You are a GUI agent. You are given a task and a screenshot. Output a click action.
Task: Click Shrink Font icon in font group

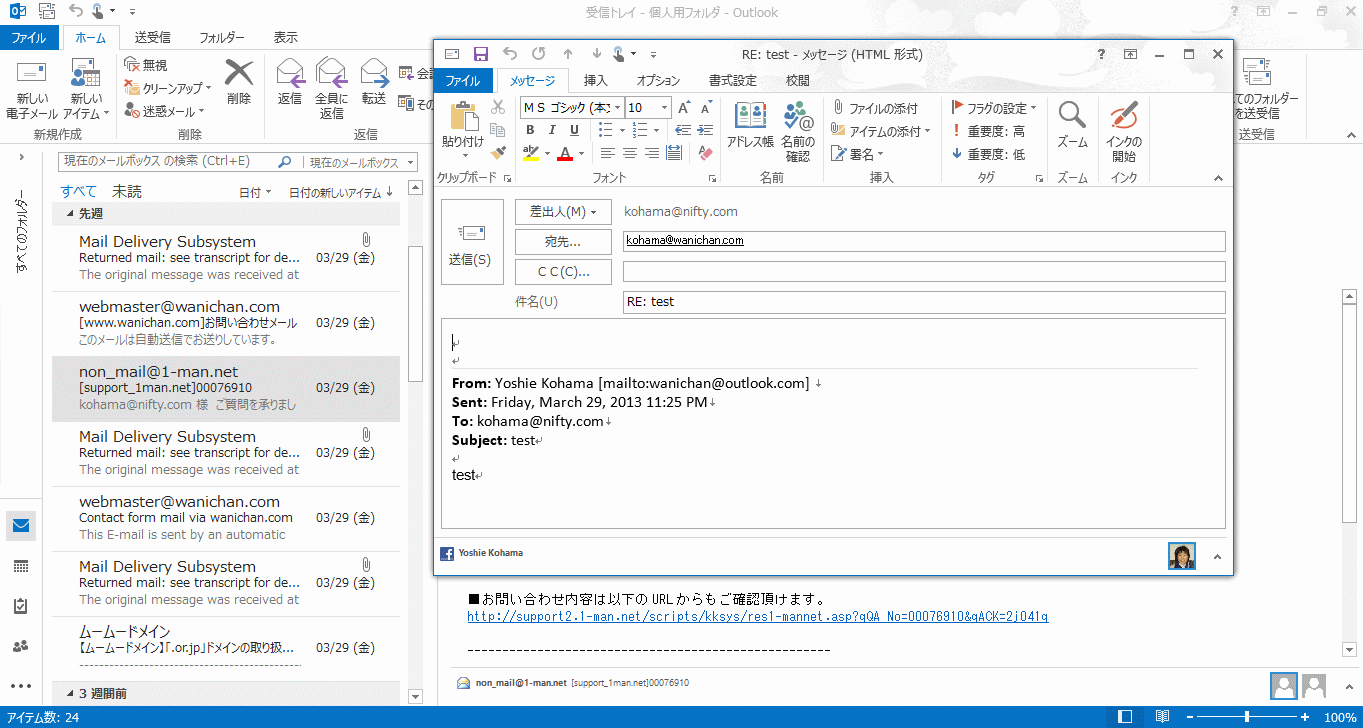[x=705, y=108]
